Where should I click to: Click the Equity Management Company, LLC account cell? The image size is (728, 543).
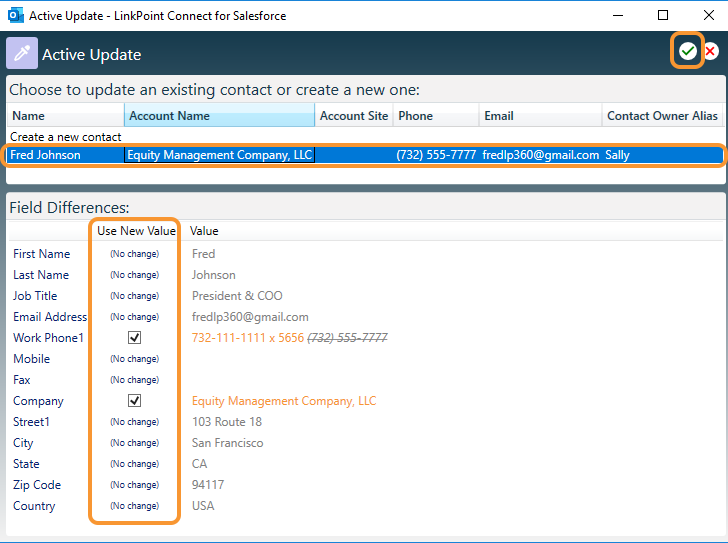[219, 155]
